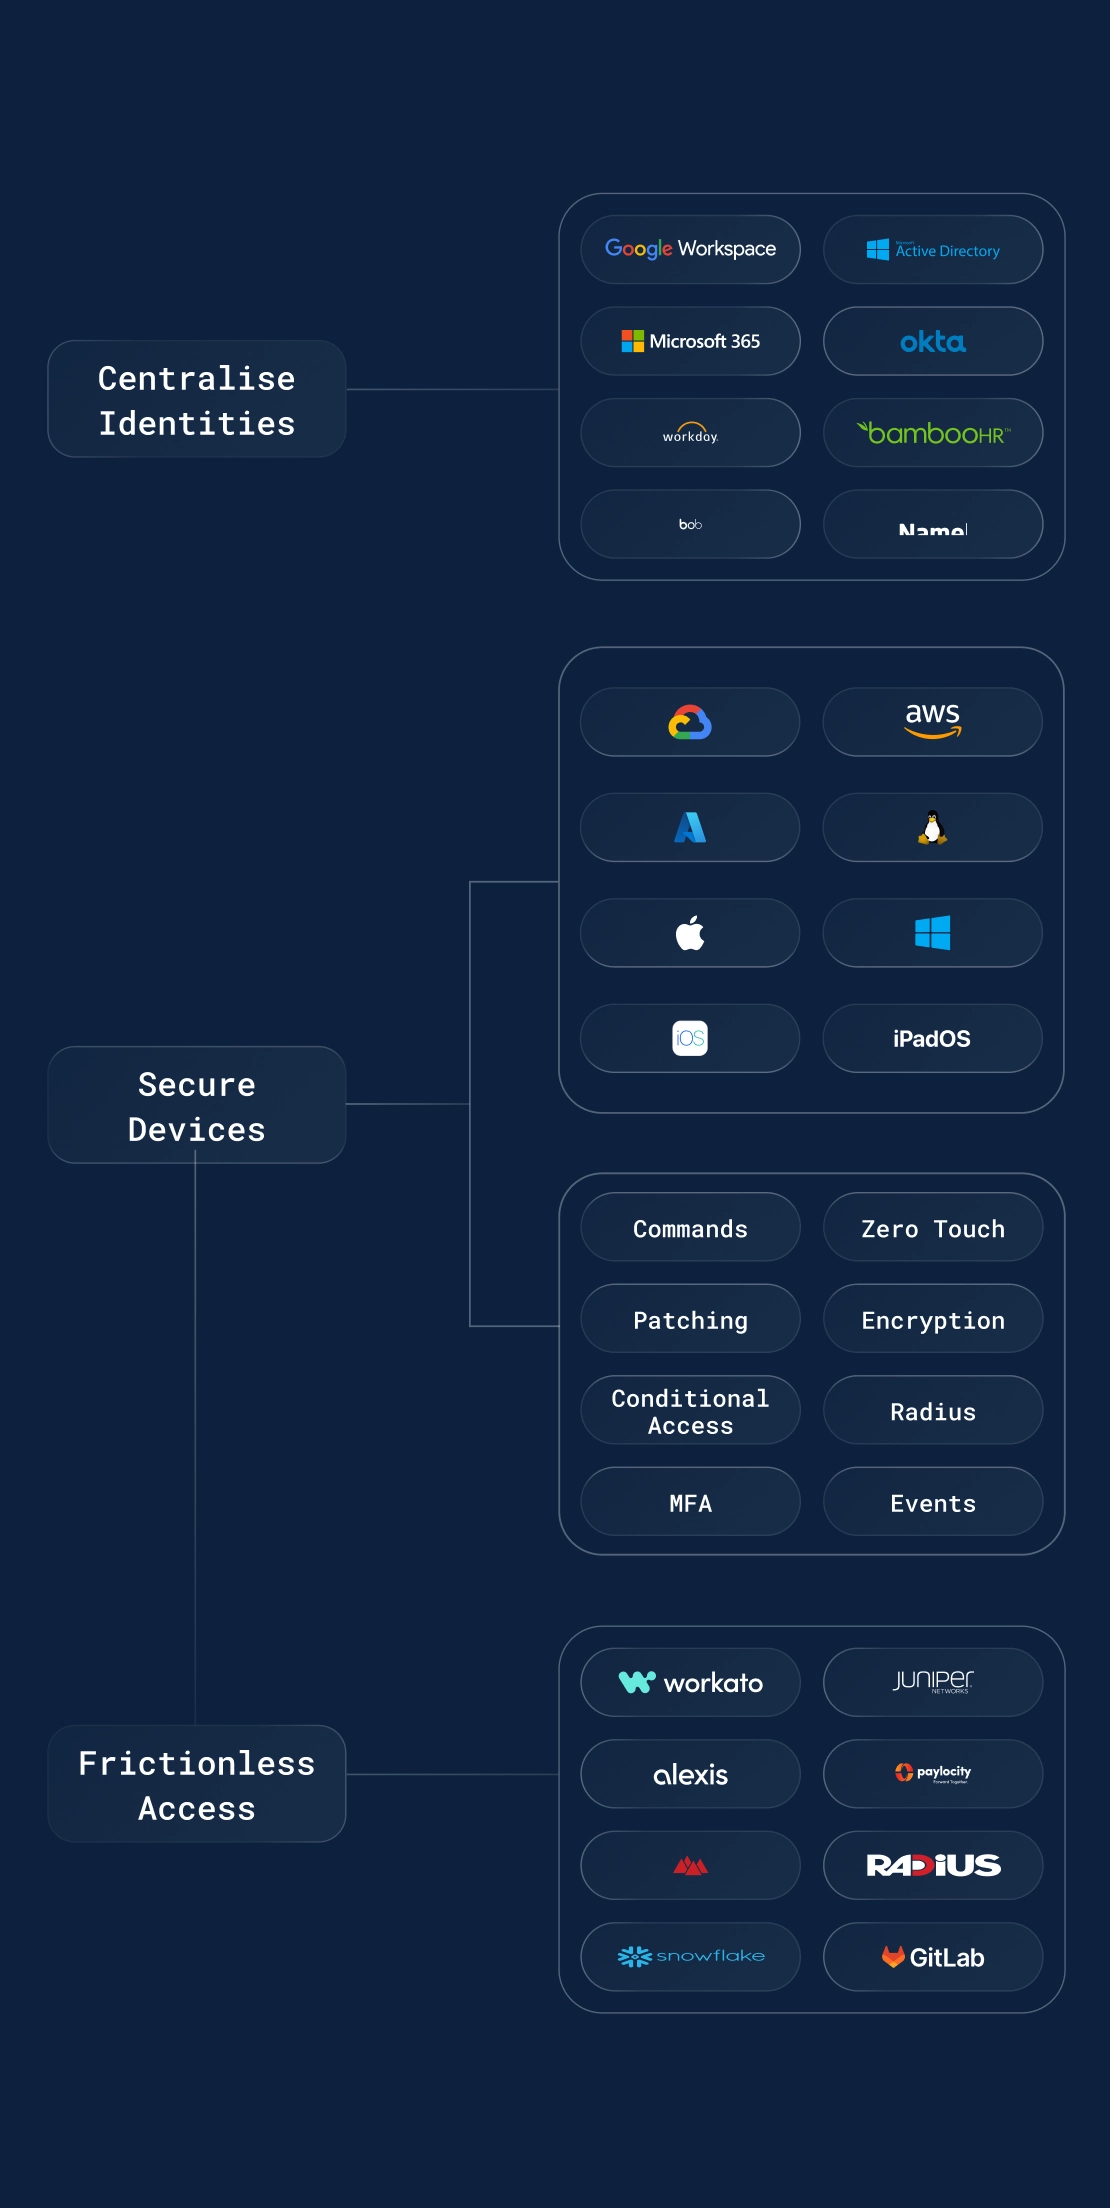Click the iOS icon pill
This screenshot has width=1110, height=2208.
[690, 1038]
